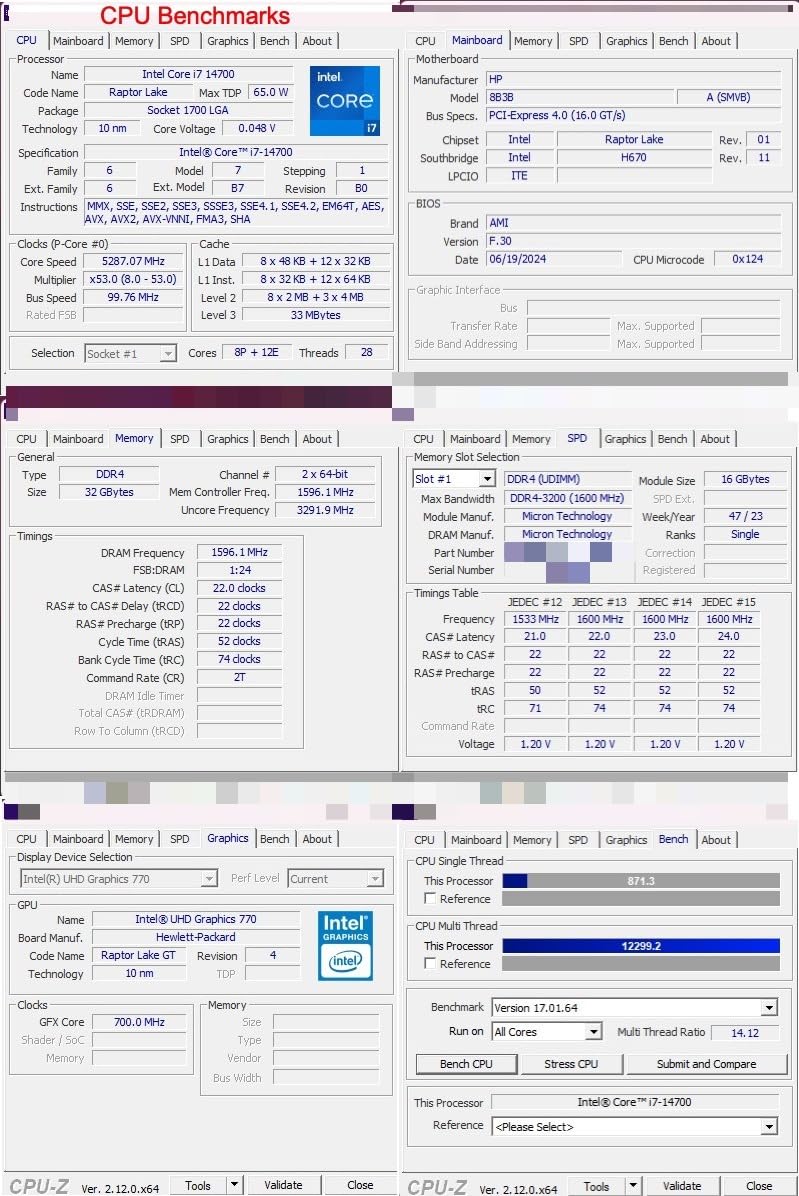Open About tab in the window showing Timings
The image size is (799, 1196).
point(317,439)
